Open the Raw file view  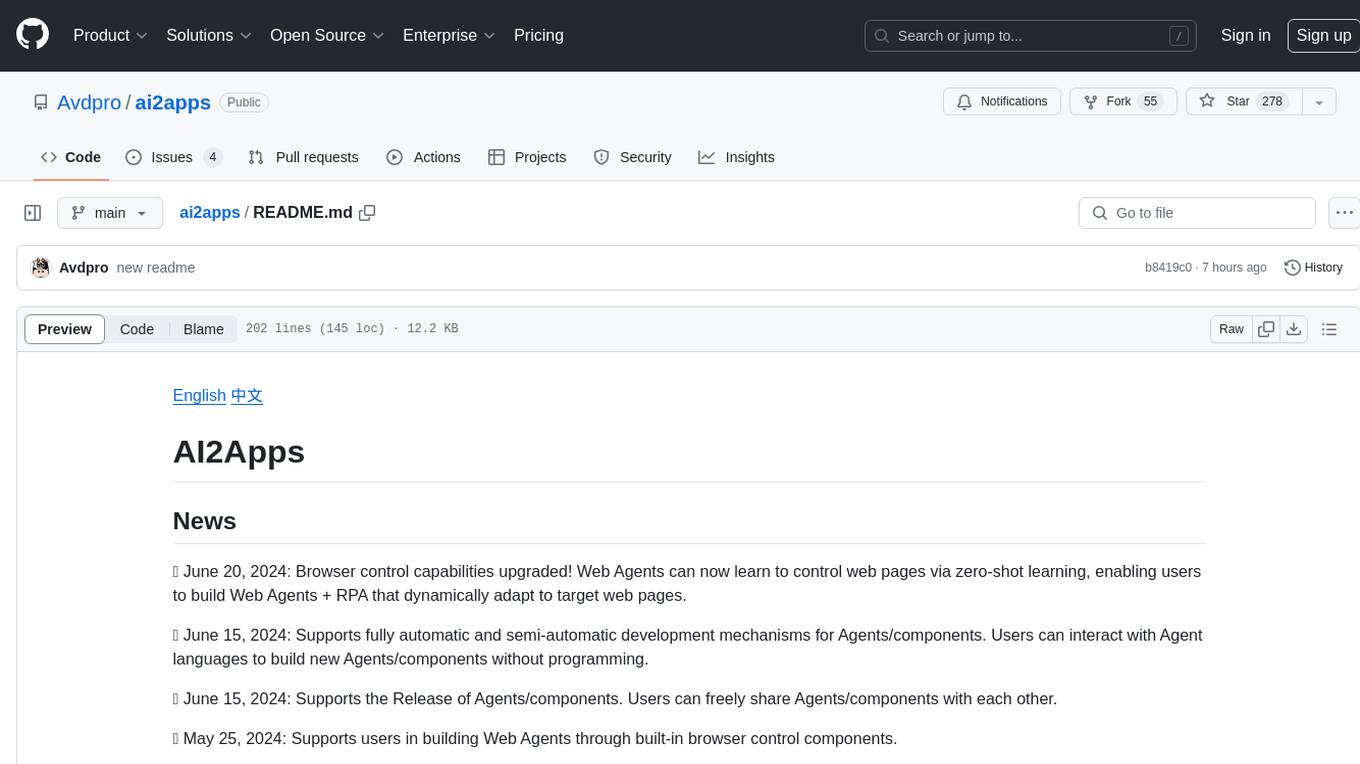click(1231, 329)
